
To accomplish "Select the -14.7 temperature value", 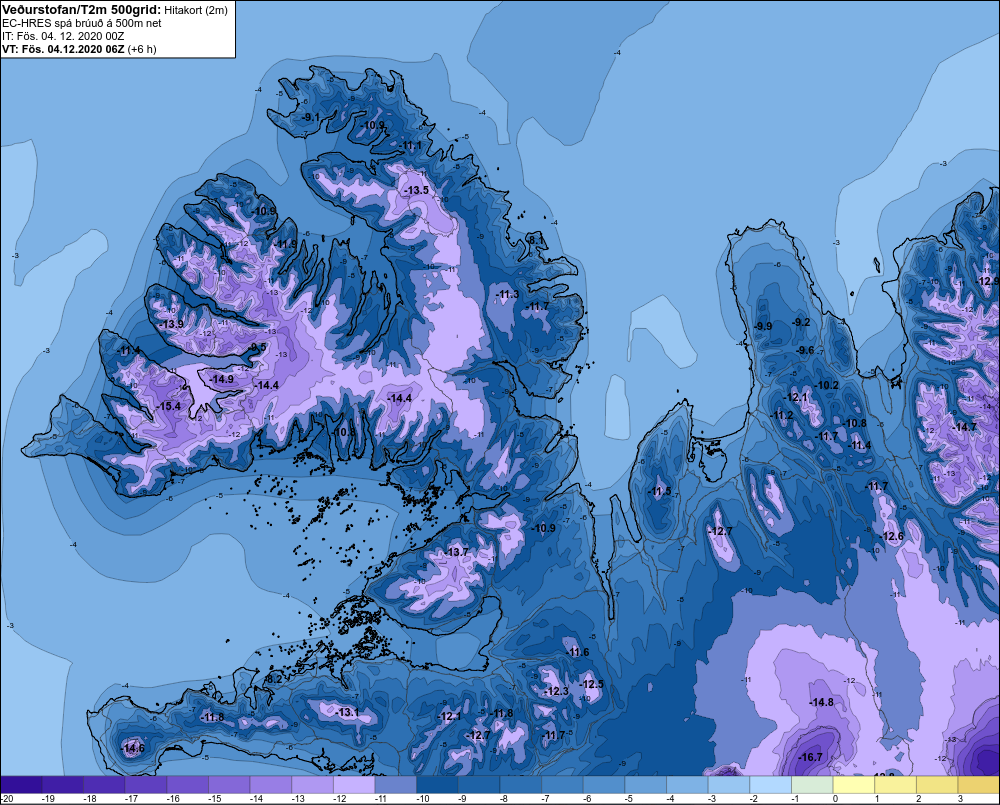I will point(964,427).
